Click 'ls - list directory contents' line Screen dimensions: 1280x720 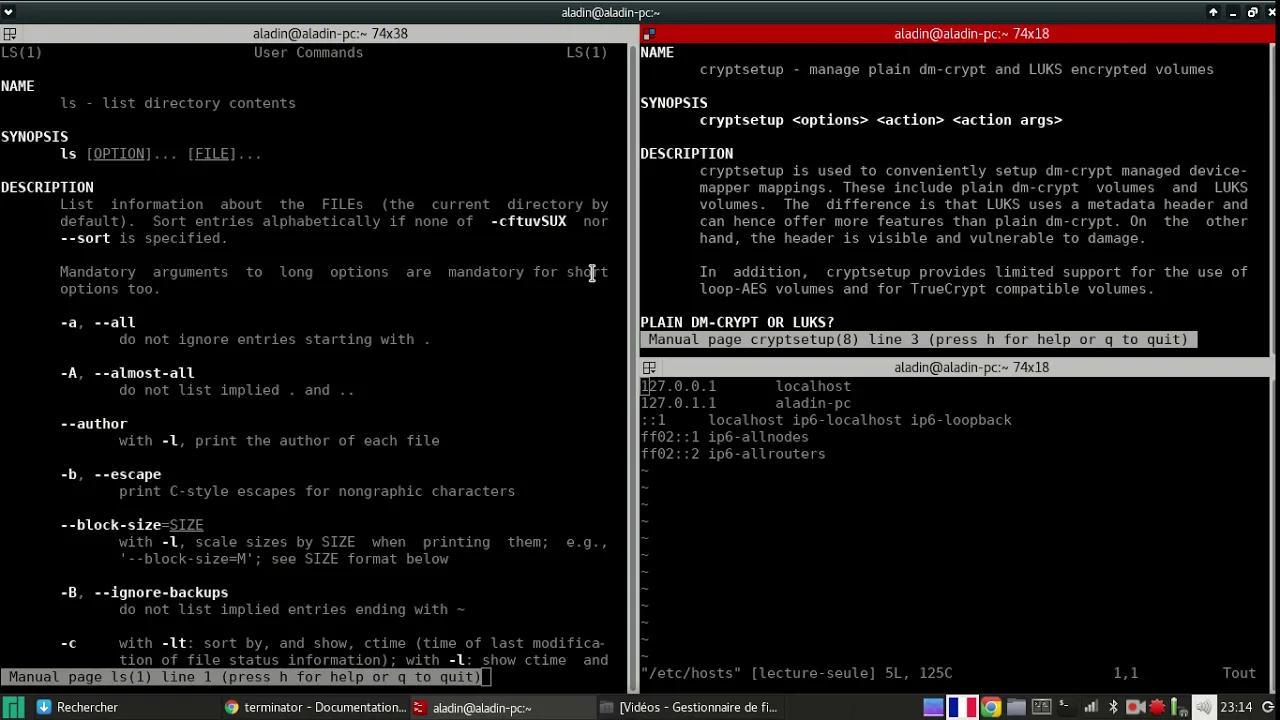[178, 103]
